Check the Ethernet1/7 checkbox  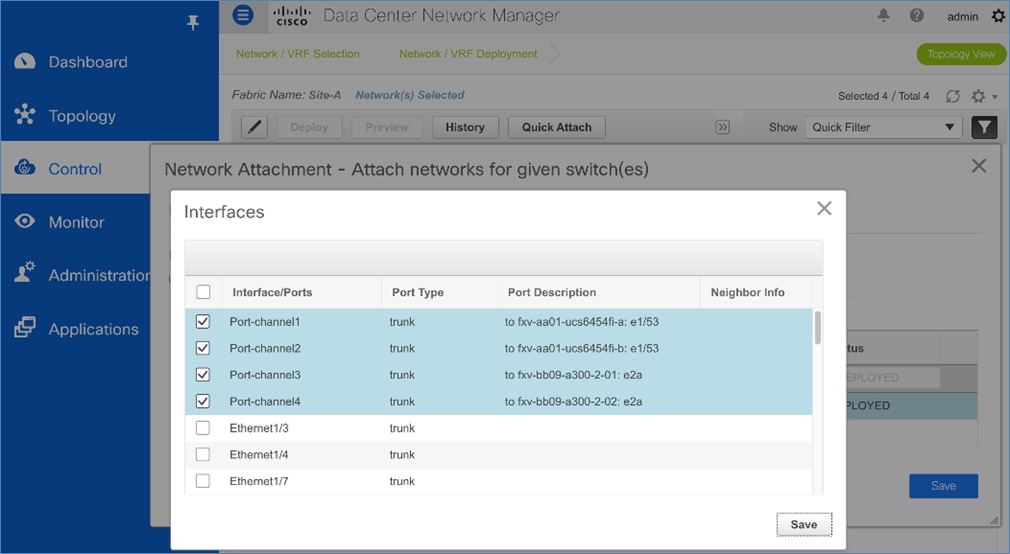[x=203, y=481]
